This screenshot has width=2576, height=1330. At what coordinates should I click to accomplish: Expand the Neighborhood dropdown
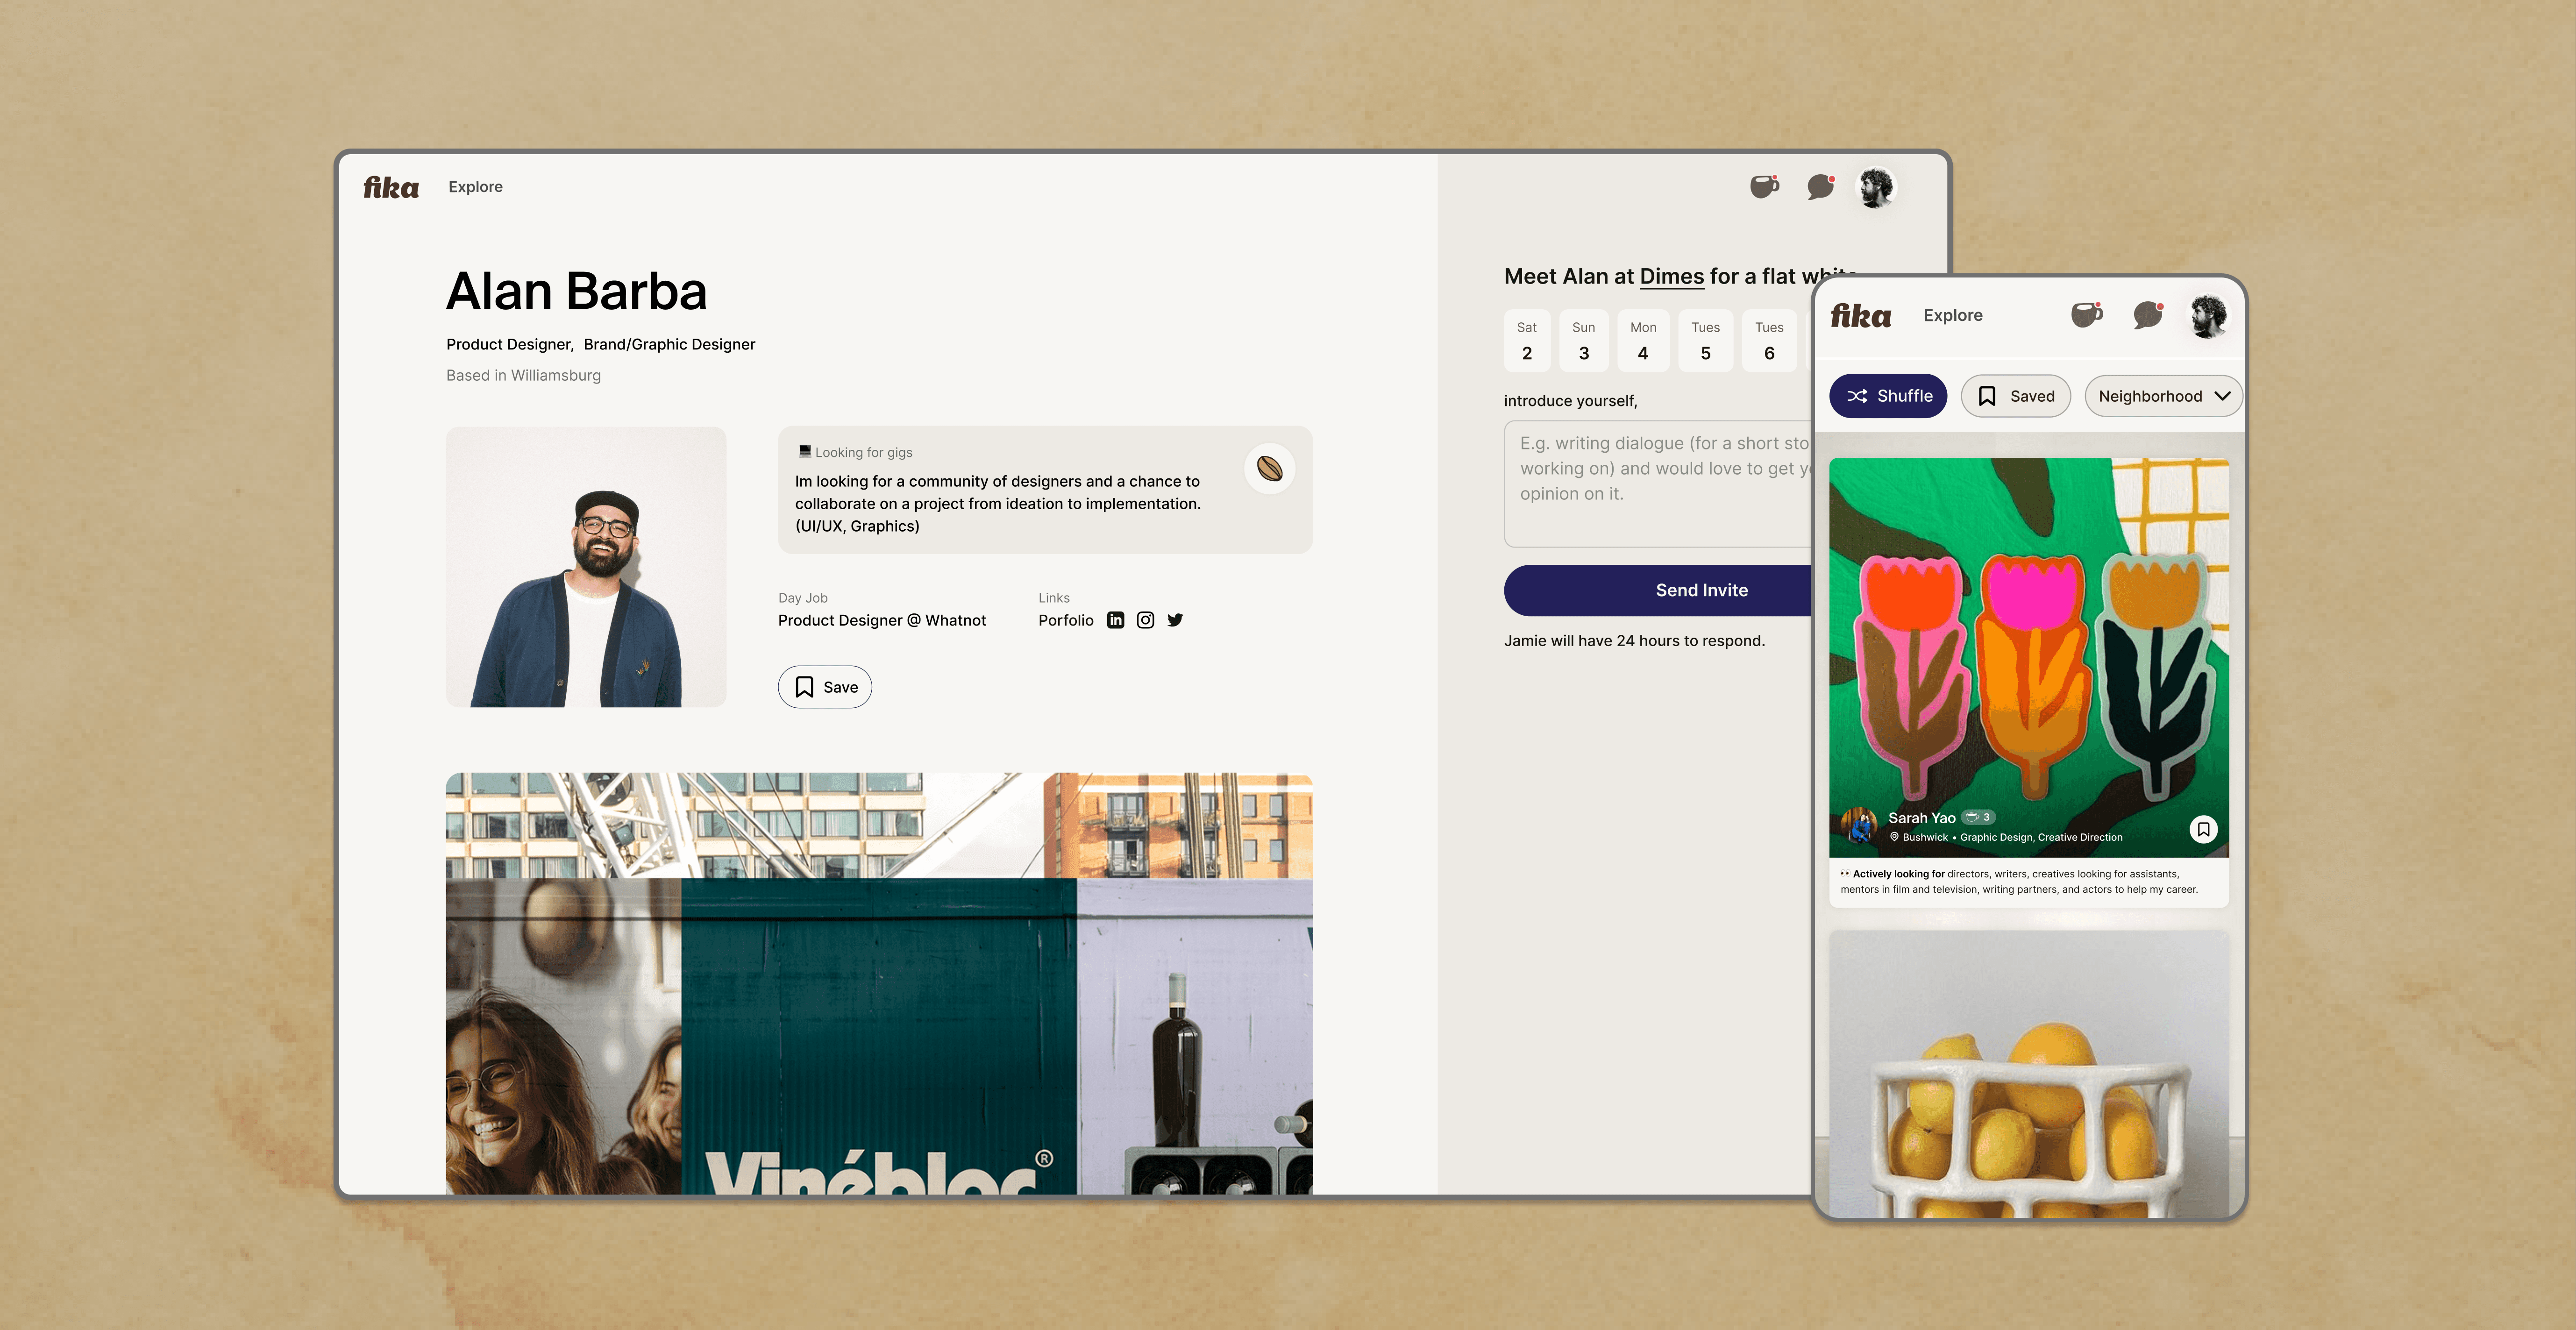pyautogui.click(x=2164, y=396)
